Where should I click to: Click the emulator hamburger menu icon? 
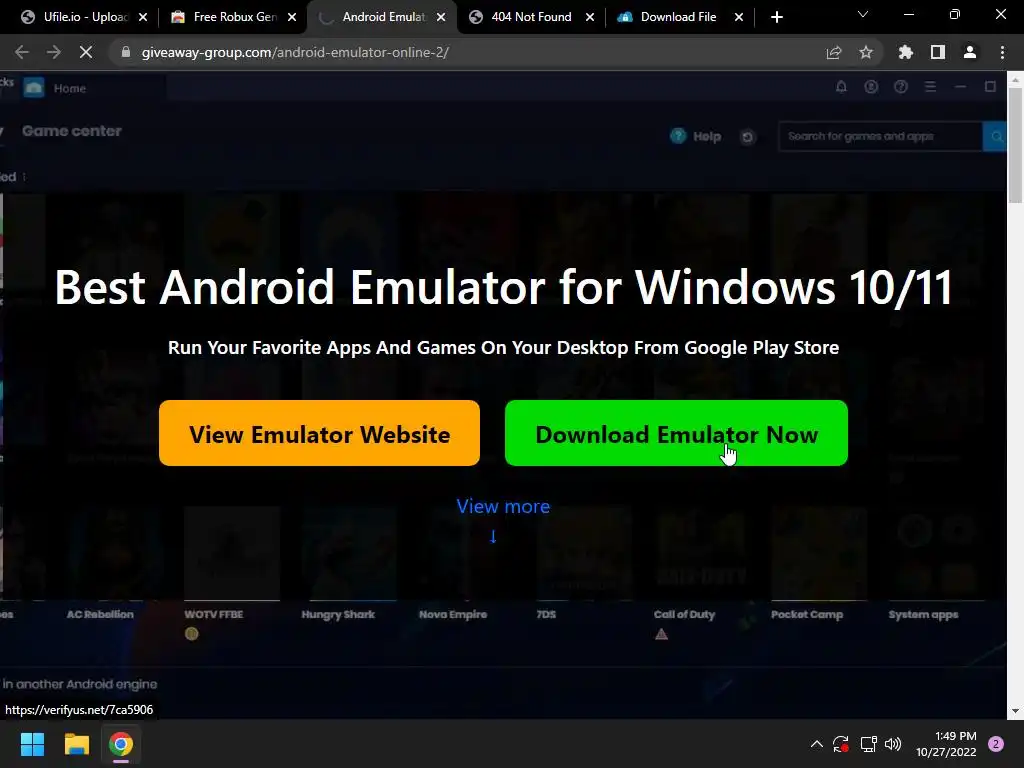coord(931,87)
